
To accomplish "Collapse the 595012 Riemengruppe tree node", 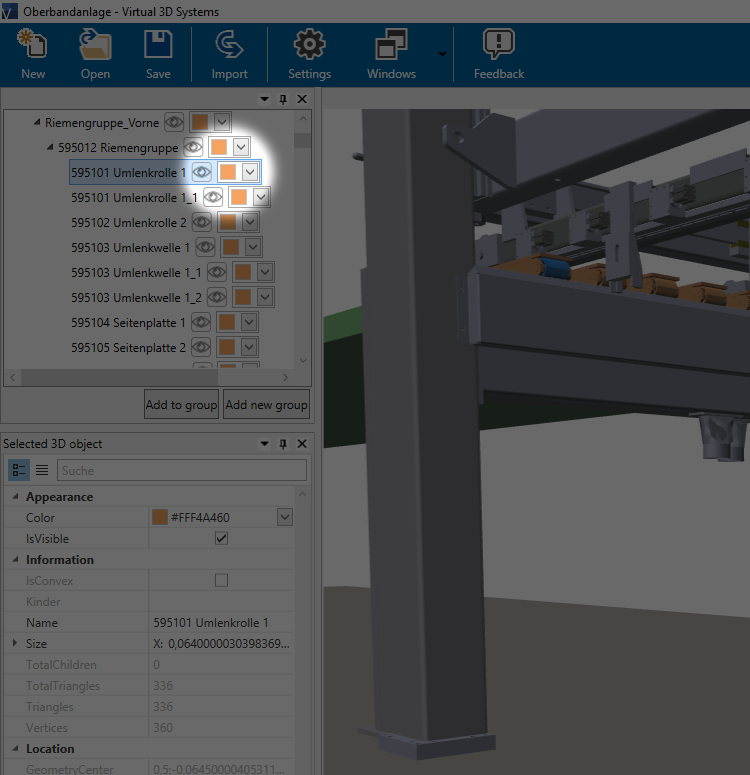I will 50,147.
